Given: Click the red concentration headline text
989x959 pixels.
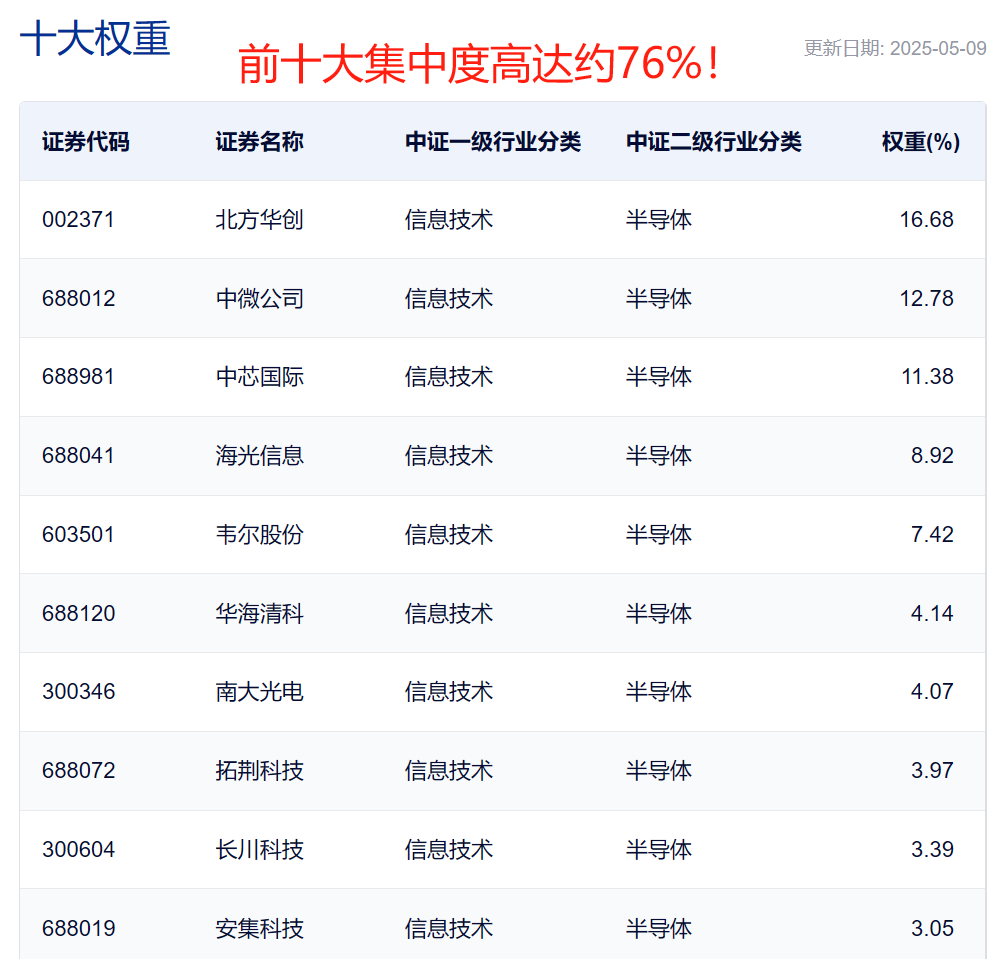Looking at the screenshot, I should click(478, 58).
